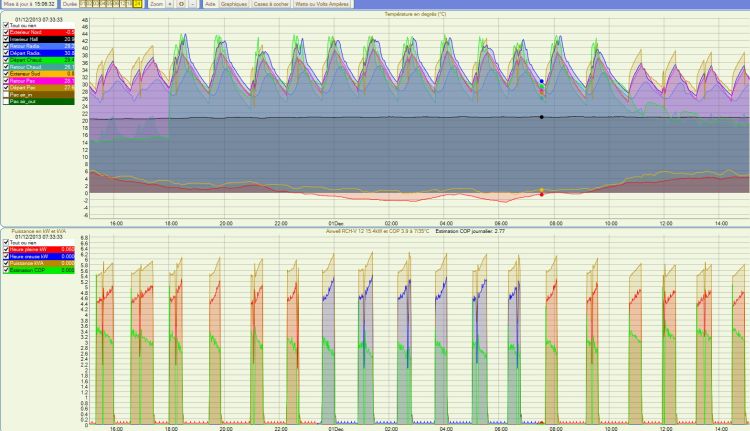Click the Mise à jour time field

click(43, 4)
